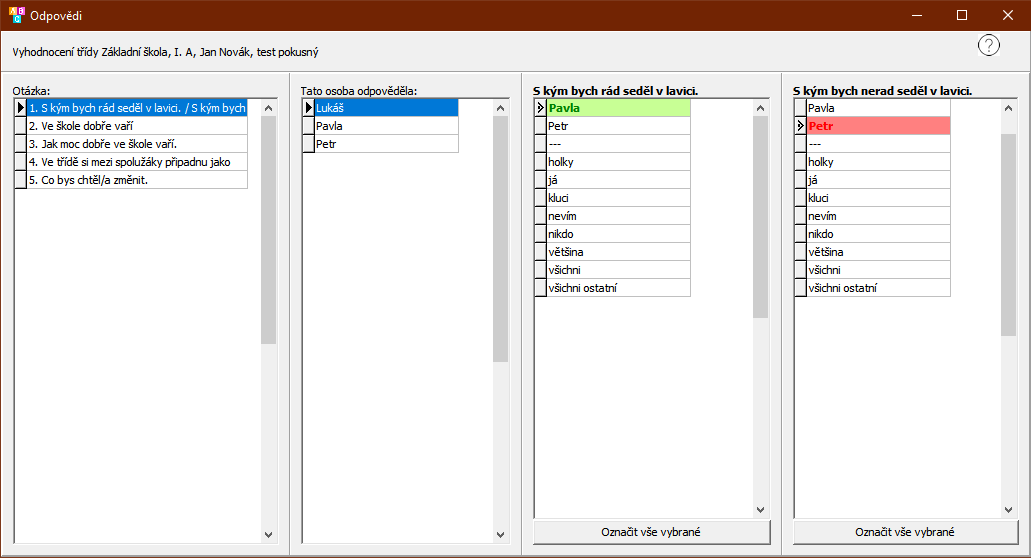Click 'nevím' in 'rád seděl' list
This screenshot has width=1031, height=558.
pos(618,216)
